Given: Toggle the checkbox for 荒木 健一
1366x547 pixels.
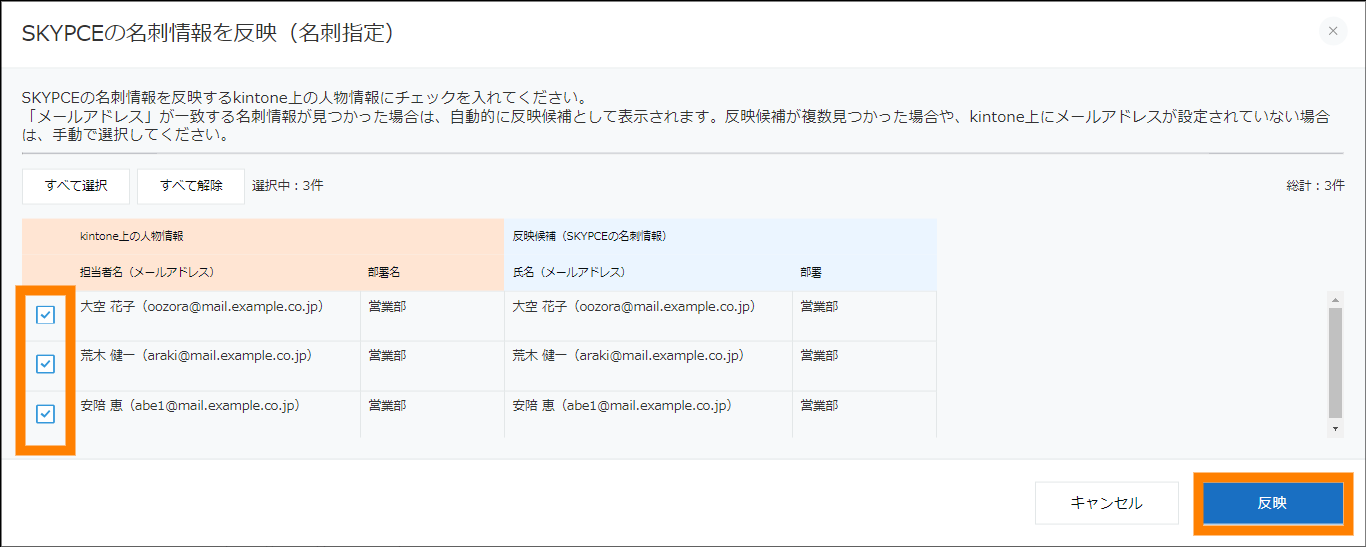Looking at the screenshot, I should pos(45,364).
